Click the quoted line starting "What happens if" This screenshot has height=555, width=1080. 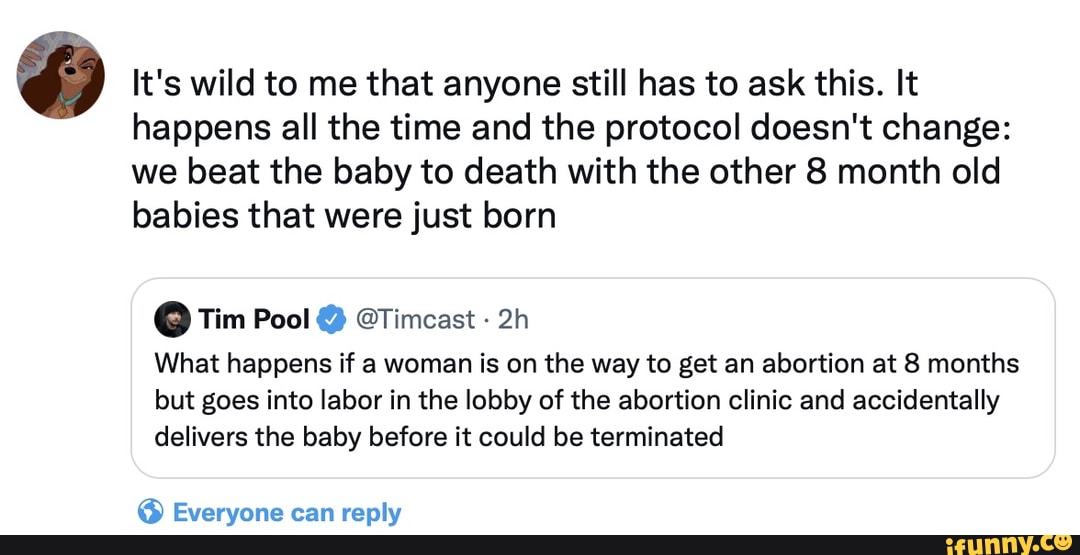tap(585, 364)
